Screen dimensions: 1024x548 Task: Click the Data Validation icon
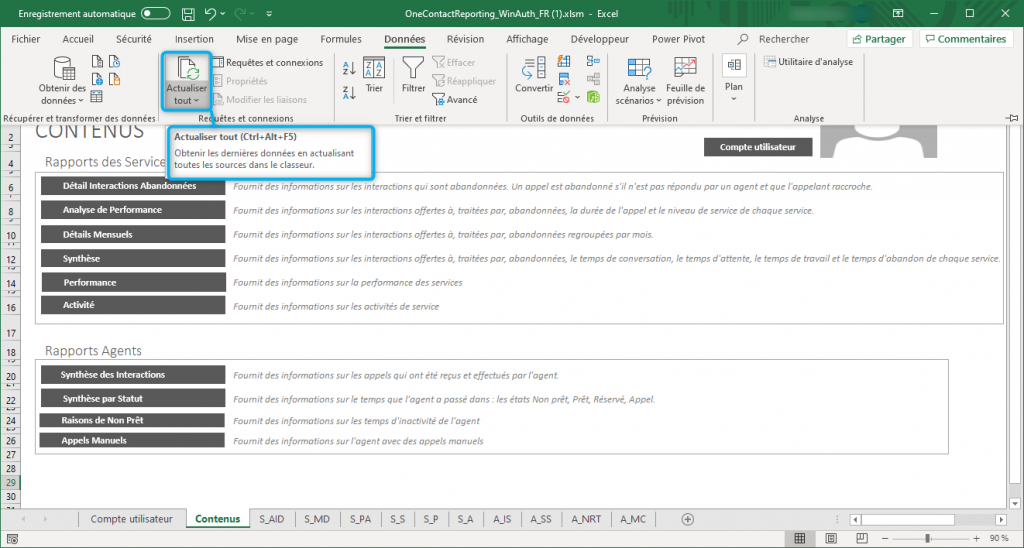click(x=563, y=97)
